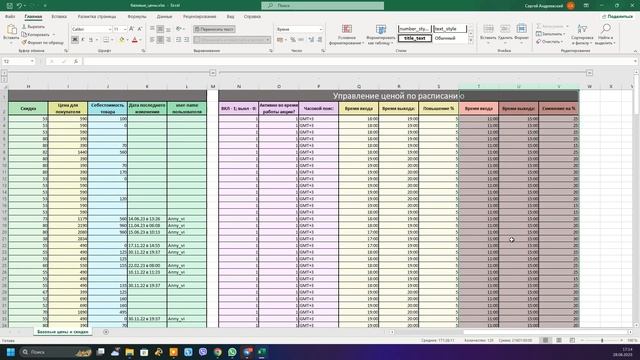The image size is (640, 360).
Task: Open Find & Select magnifier icon
Action: click(x=606, y=29)
